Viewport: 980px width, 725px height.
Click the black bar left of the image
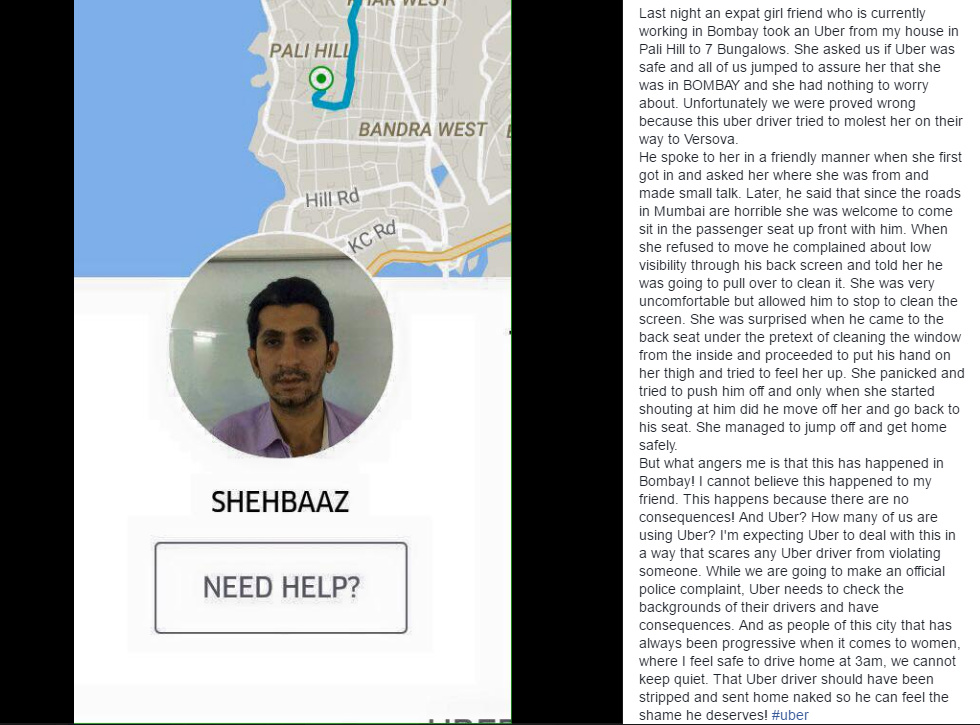(x=37, y=362)
